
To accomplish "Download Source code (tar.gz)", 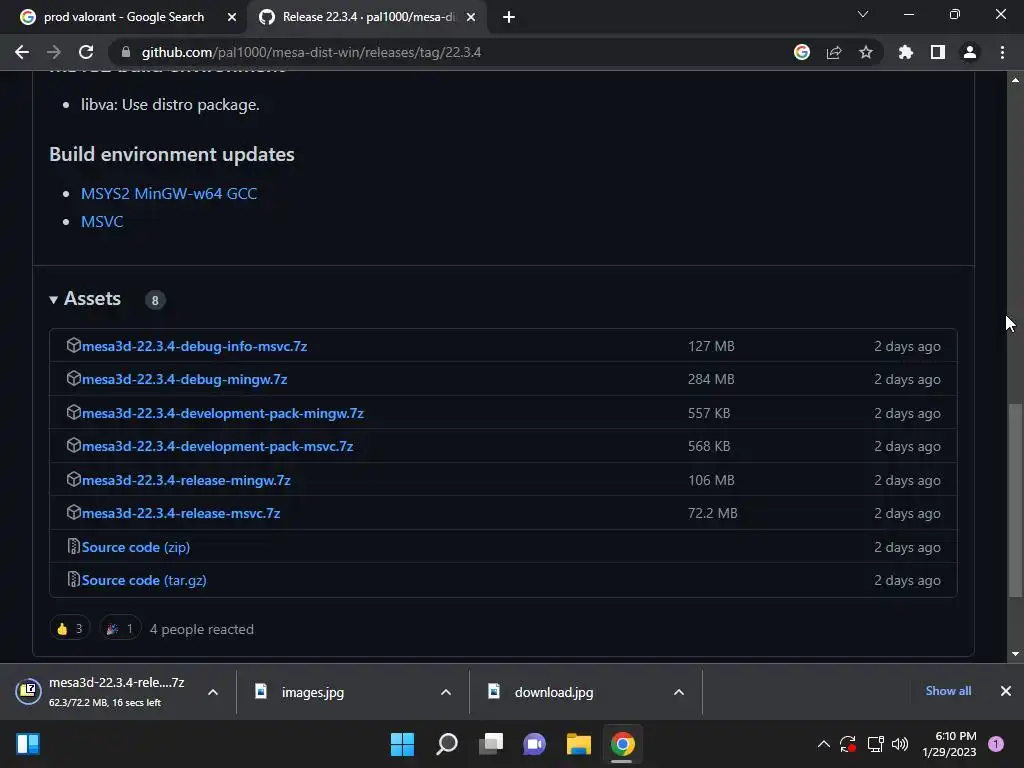I will (144, 580).
